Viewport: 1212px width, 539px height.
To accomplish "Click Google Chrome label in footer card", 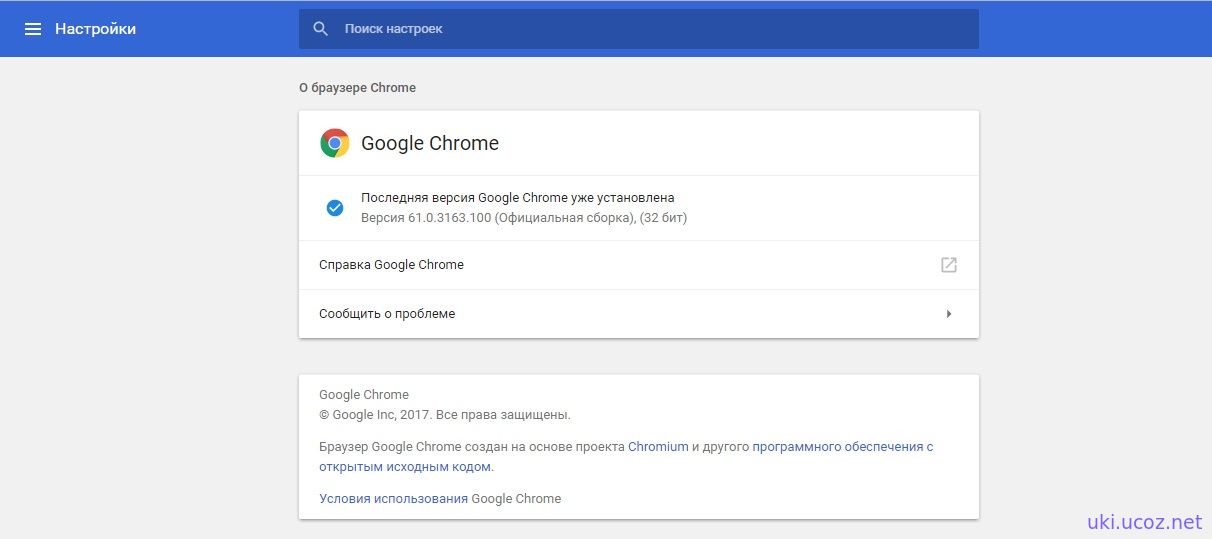I will pyautogui.click(x=364, y=395).
